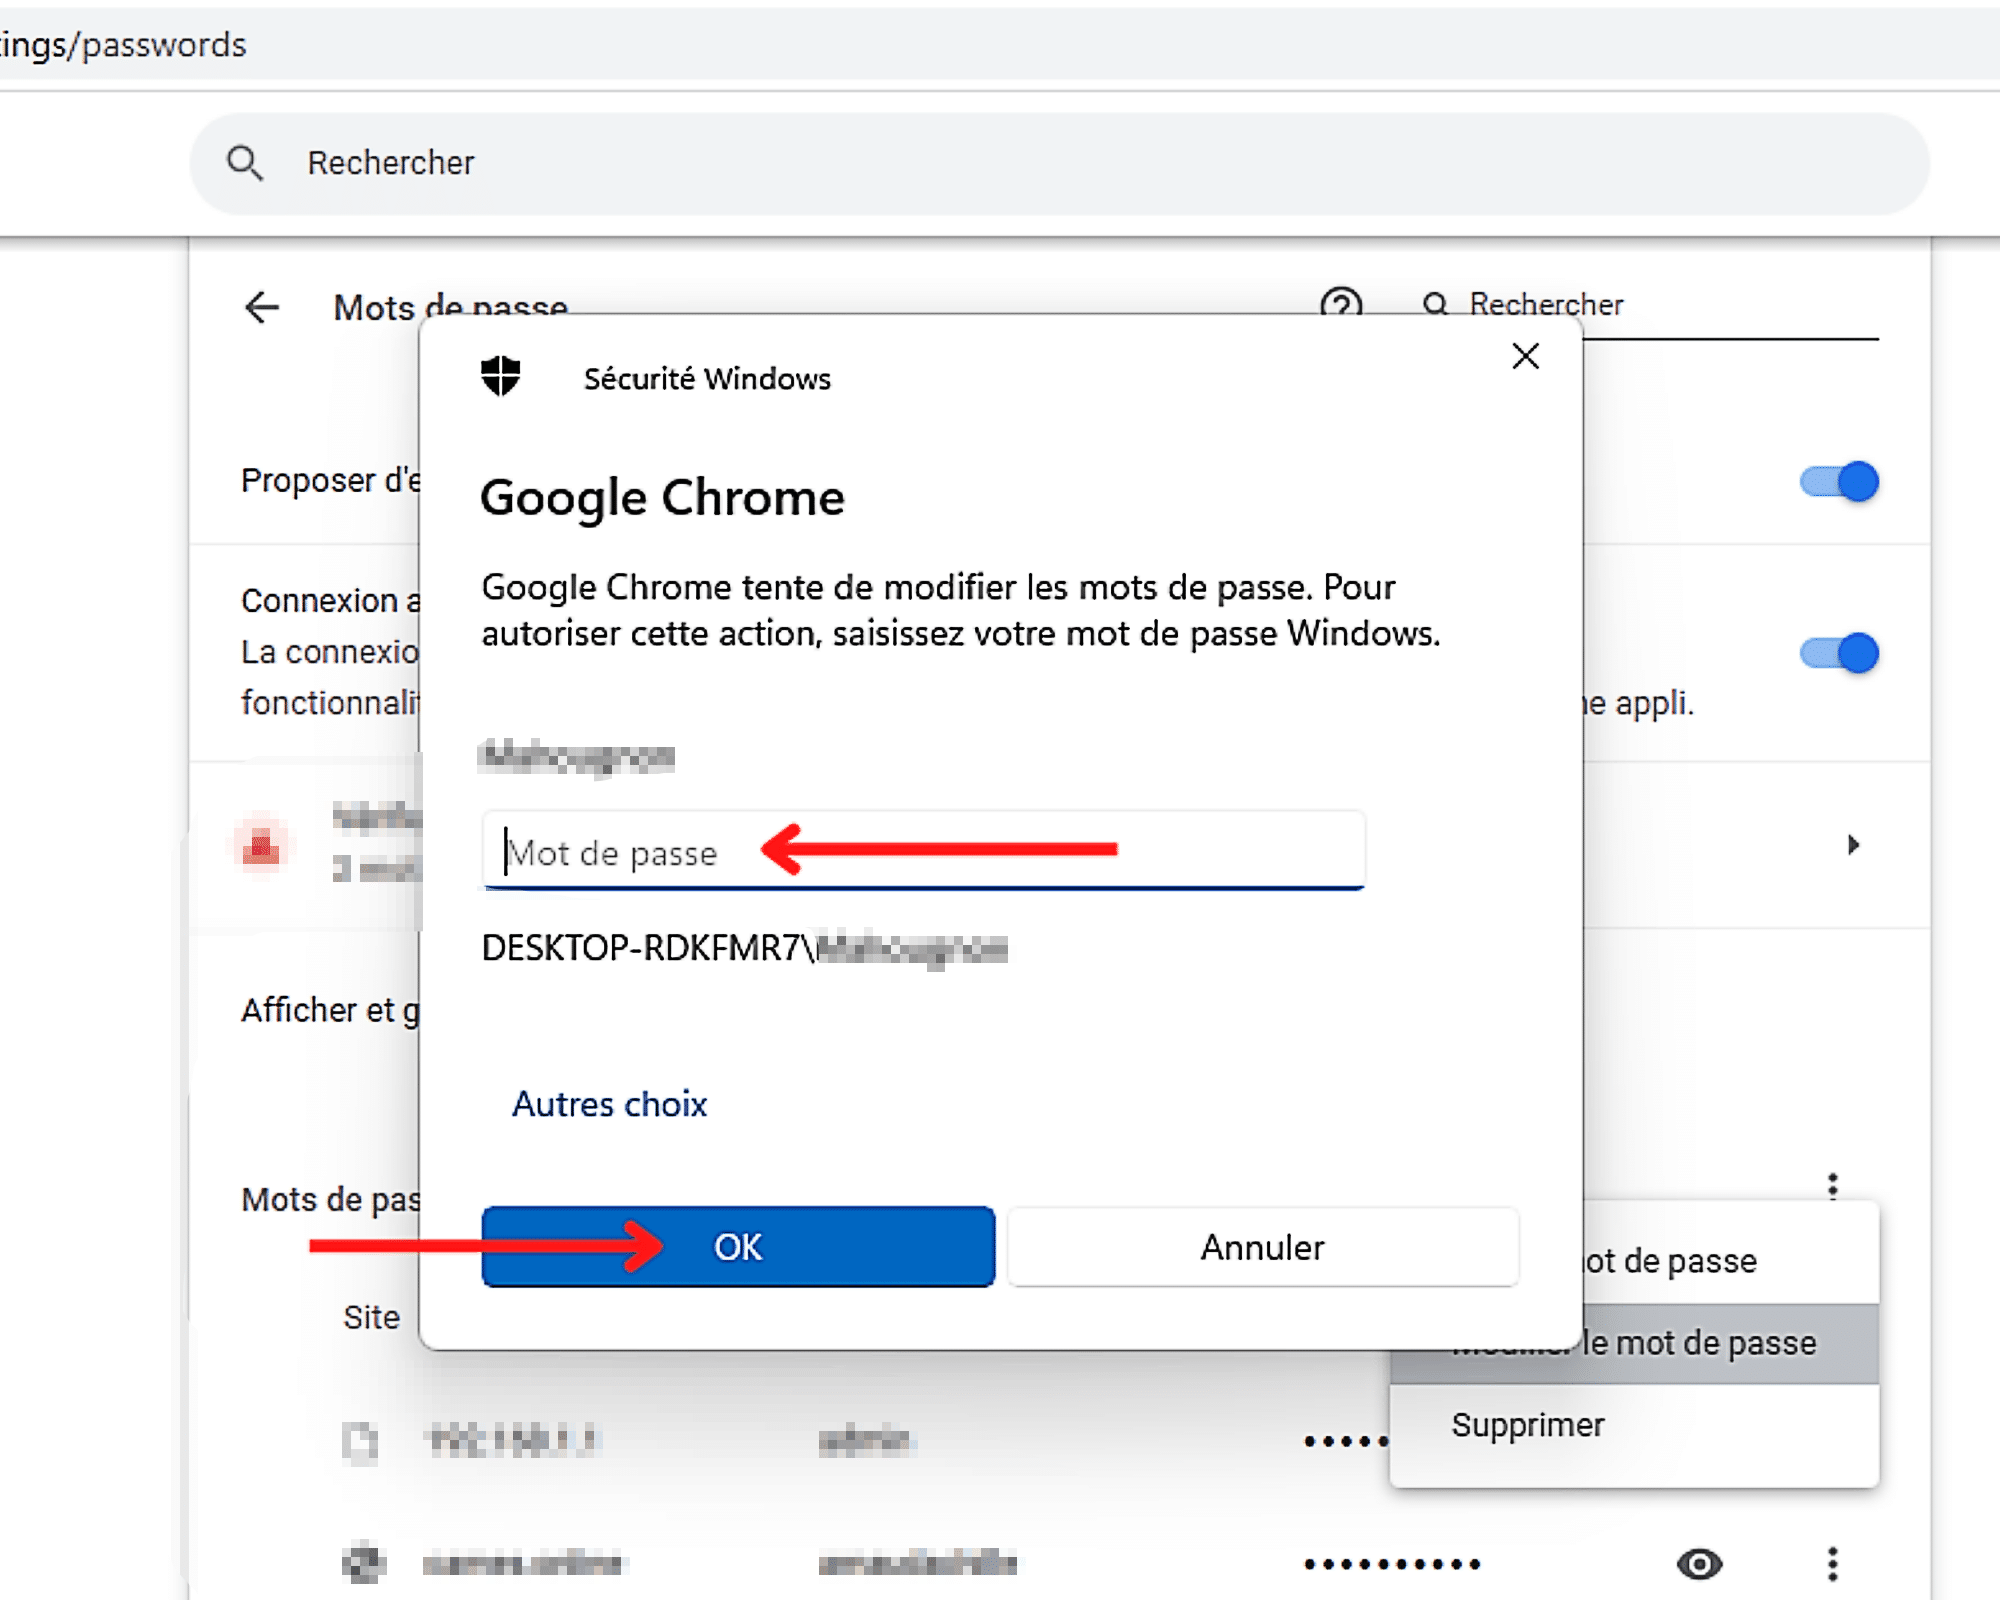Click the passwords list search magnifier icon
Viewport: 2000px width, 1600px height.
(x=1435, y=304)
